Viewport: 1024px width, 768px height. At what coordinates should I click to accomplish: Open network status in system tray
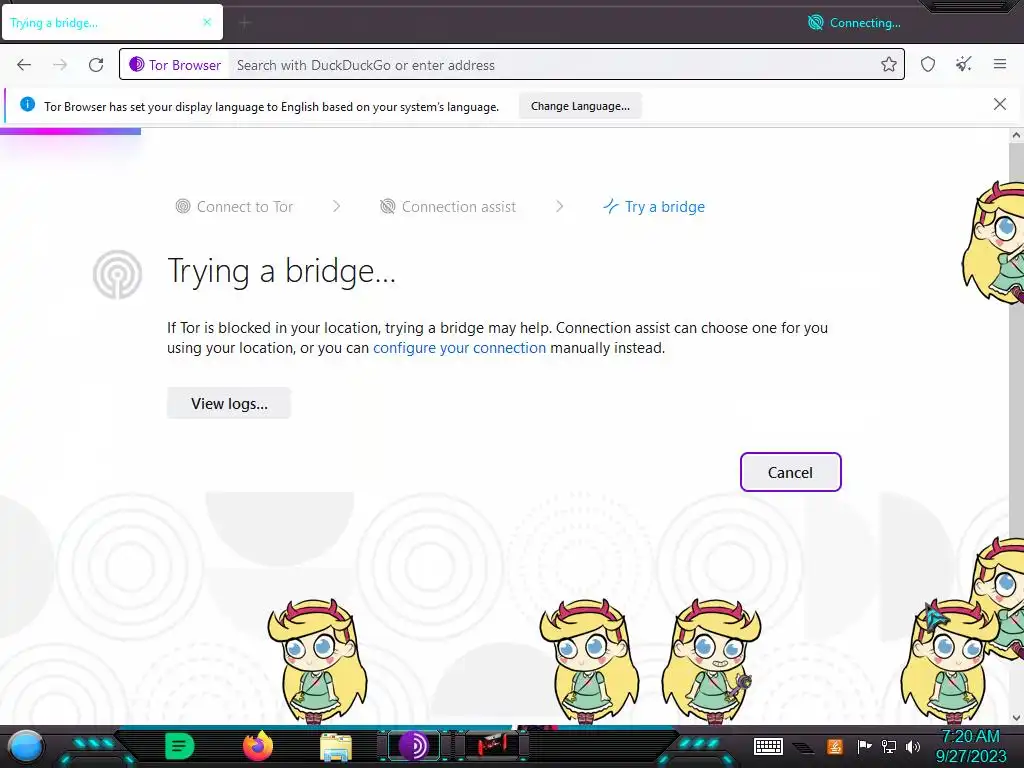pyautogui.click(x=888, y=746)
